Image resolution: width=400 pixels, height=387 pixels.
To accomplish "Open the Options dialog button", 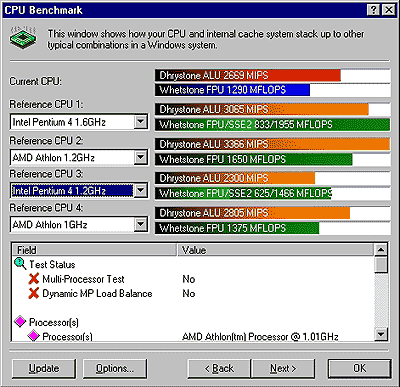I will (x=115, y=368).
